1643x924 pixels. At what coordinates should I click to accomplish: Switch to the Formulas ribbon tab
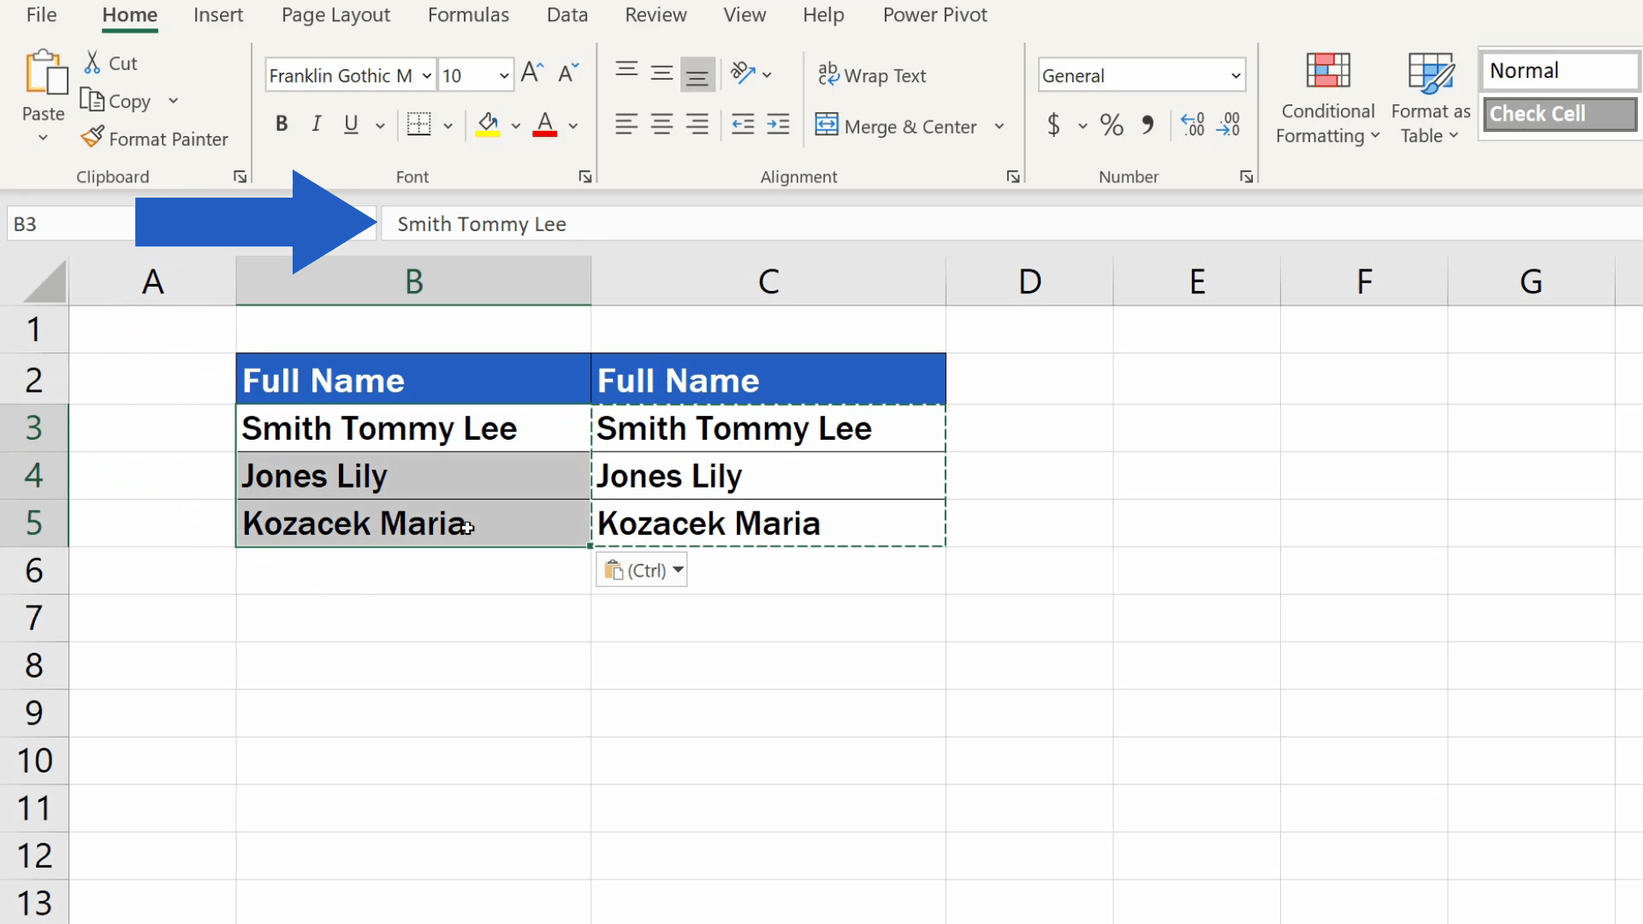469,15
